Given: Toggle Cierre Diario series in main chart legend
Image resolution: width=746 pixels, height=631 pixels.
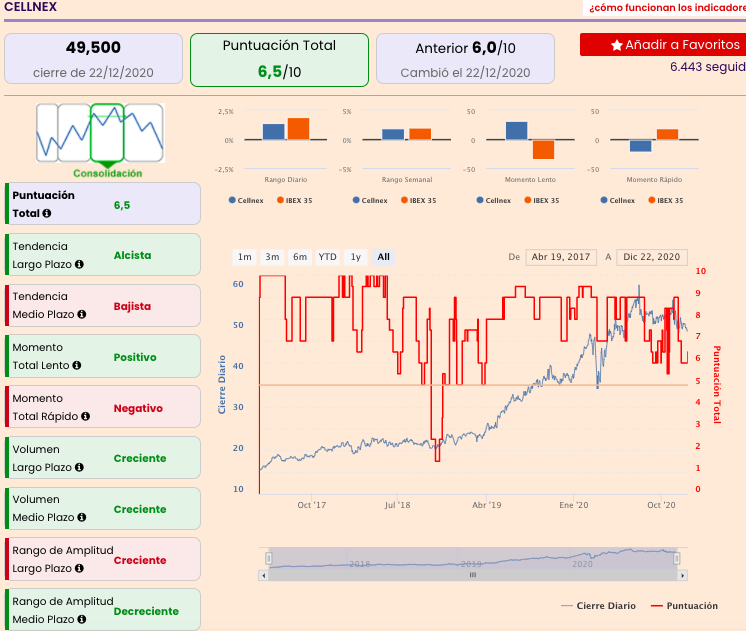Looking at the screenshot, I should [x=599, y=606].
